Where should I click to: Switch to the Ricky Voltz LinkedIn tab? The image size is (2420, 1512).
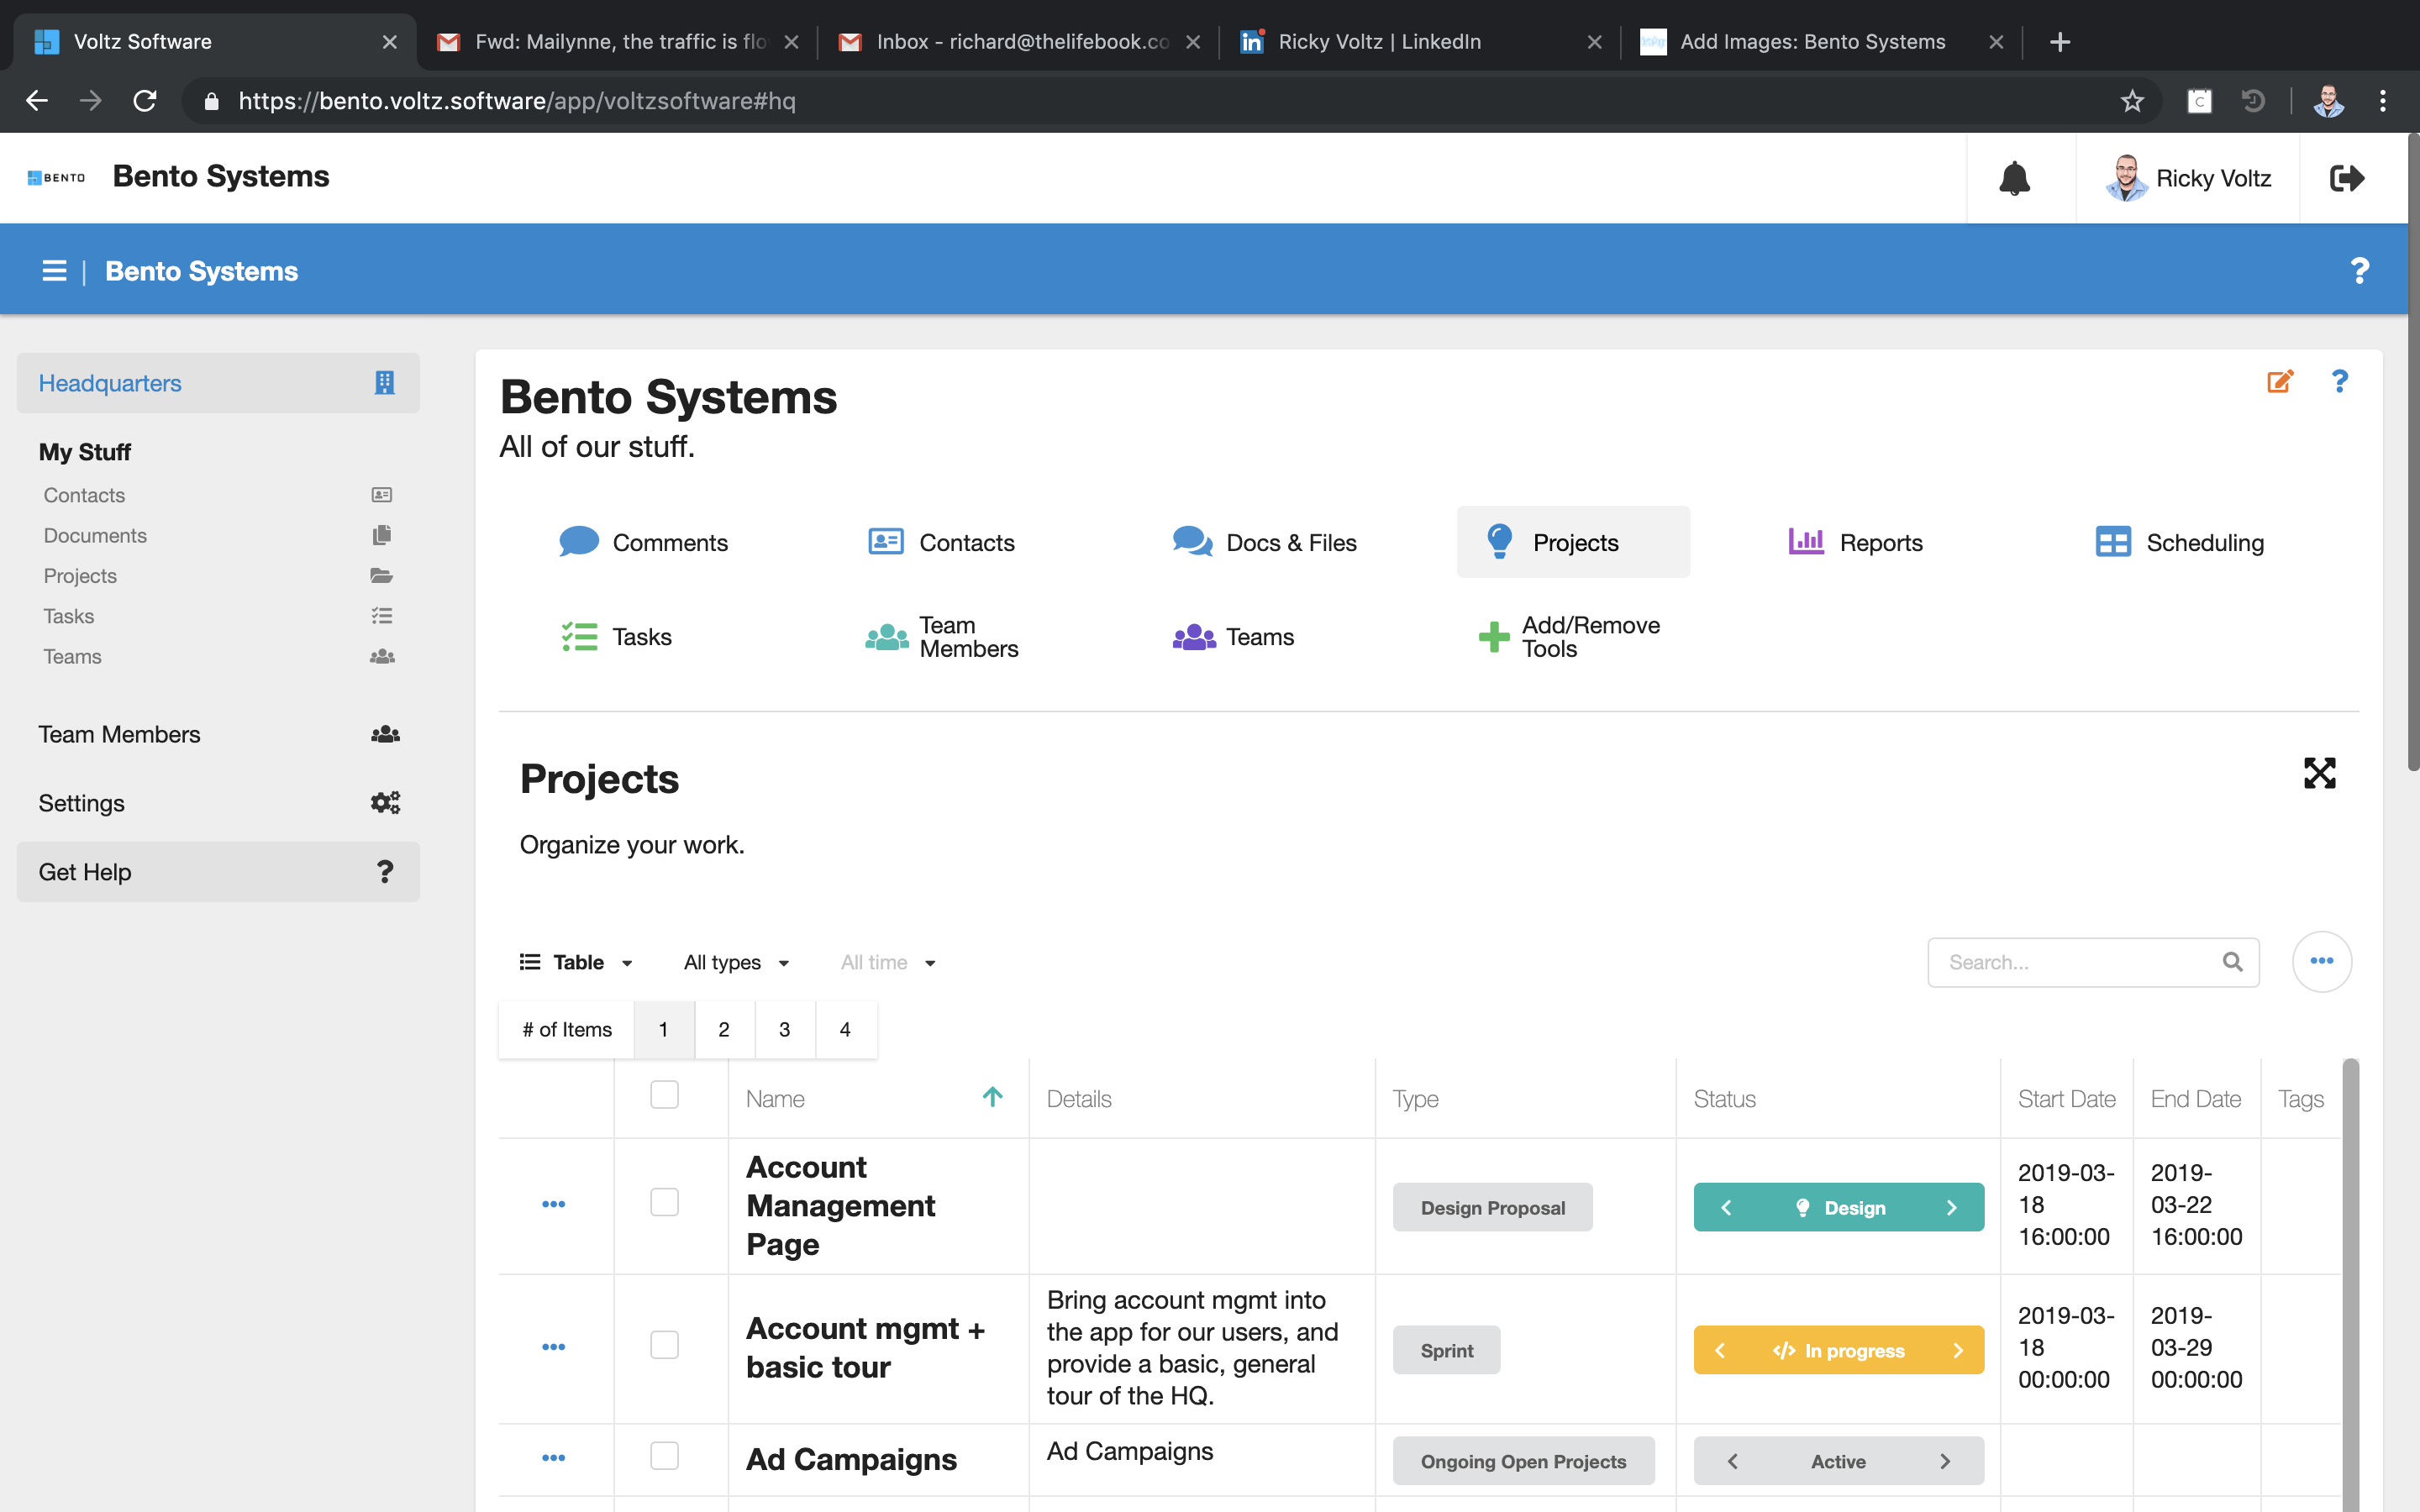pyautogui.click(x=1378, y=42)
